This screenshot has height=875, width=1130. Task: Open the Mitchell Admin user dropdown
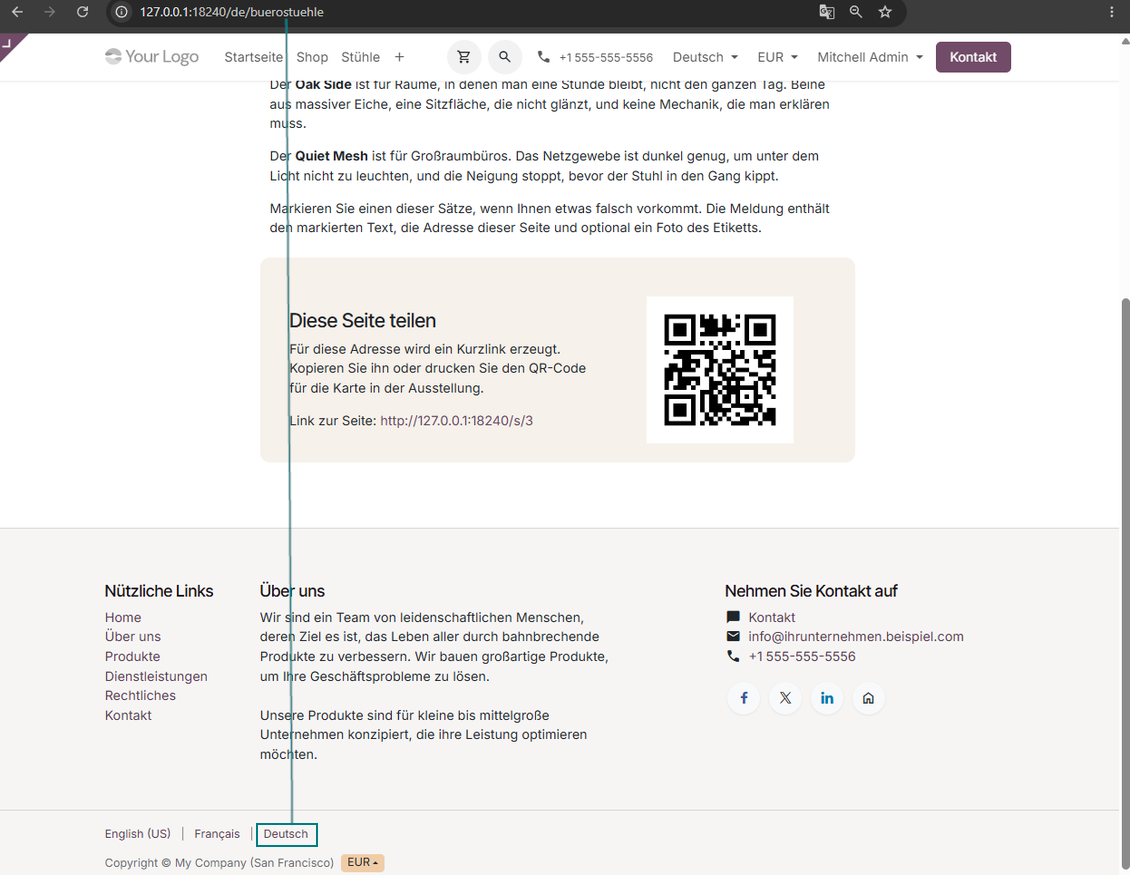870,57
